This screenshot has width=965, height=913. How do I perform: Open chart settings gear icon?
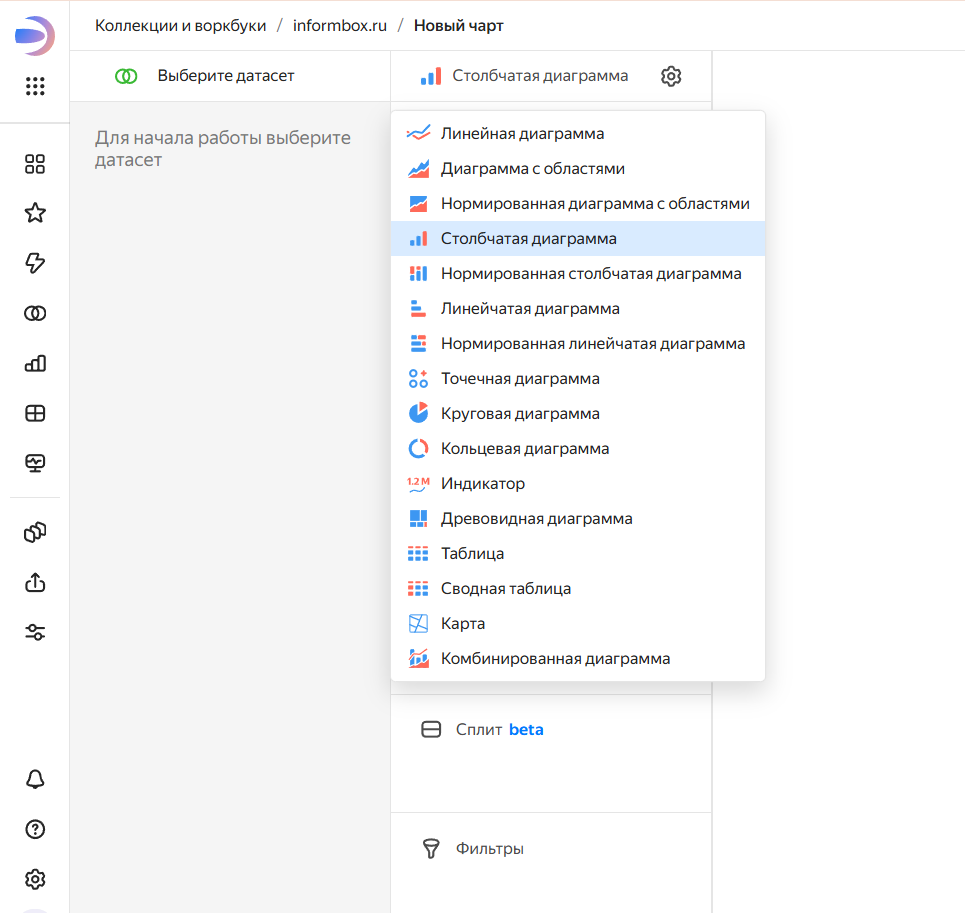tap(671, 76)
